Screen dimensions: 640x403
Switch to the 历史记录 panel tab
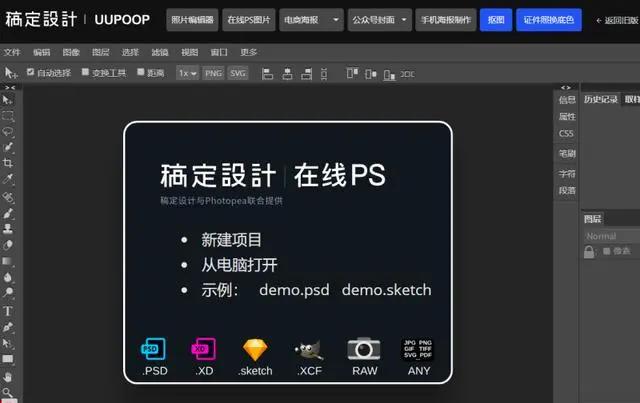(x=600, y=99)
